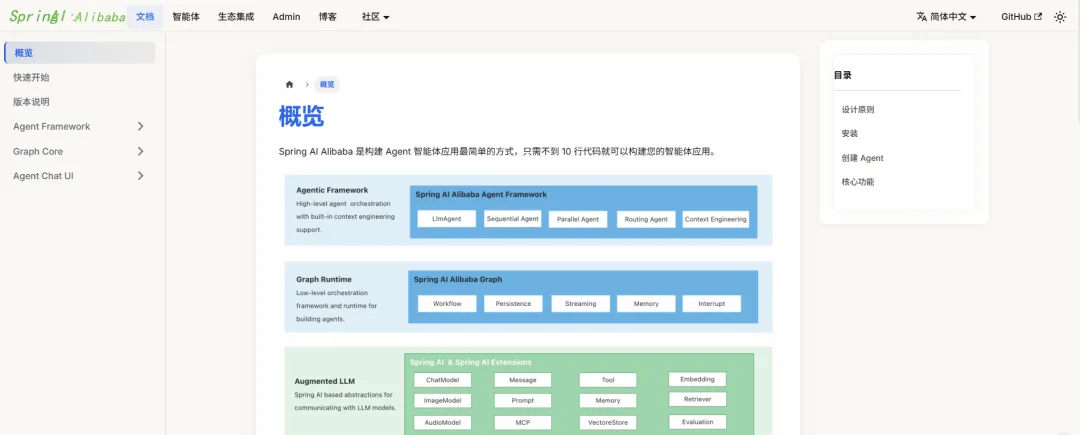Viewport: 1080px width, 435px height.
Task: Open the 智能体 navigation item
Action: tap(186, 17)
